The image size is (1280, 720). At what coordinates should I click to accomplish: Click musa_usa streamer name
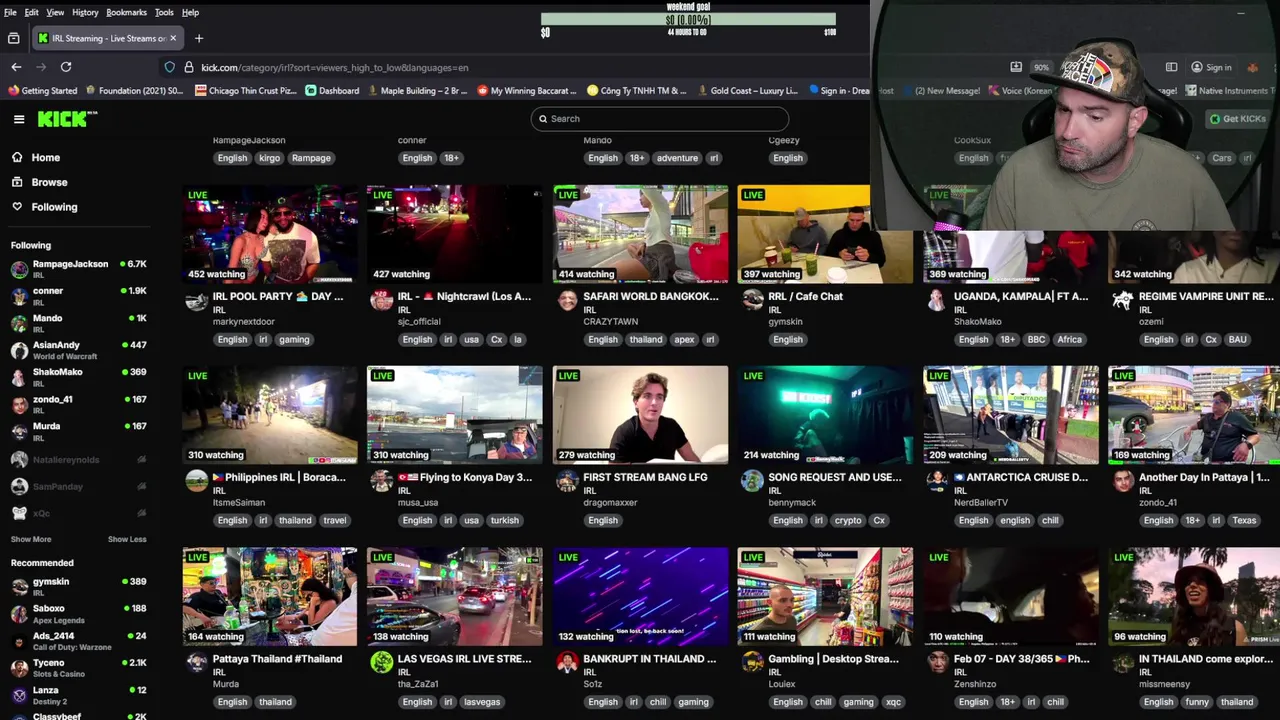coord(418,502)
